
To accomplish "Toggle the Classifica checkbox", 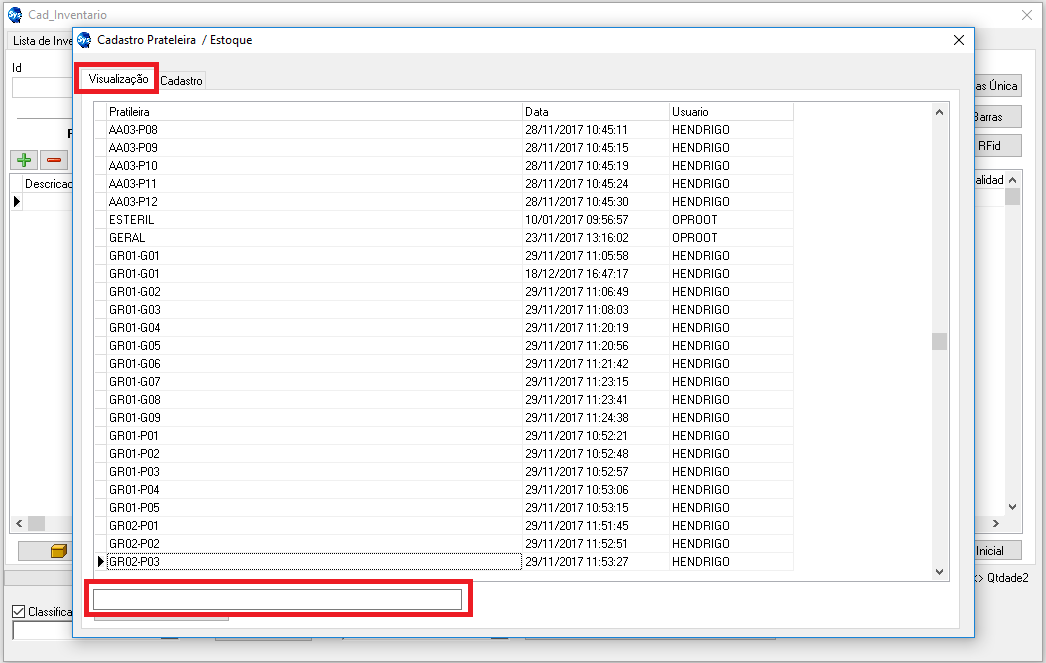I will (18, 612).
